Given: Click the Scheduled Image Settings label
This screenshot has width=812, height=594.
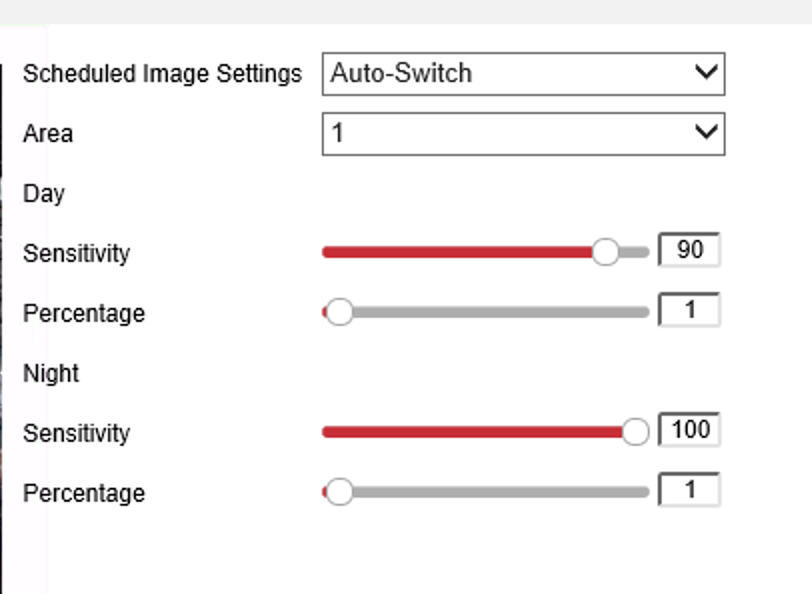Looking at the screenshot, I should tap(162, 74).
